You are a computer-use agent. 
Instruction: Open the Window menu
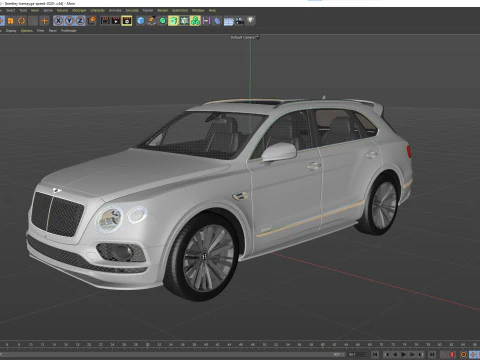click(x=198, y=10)
